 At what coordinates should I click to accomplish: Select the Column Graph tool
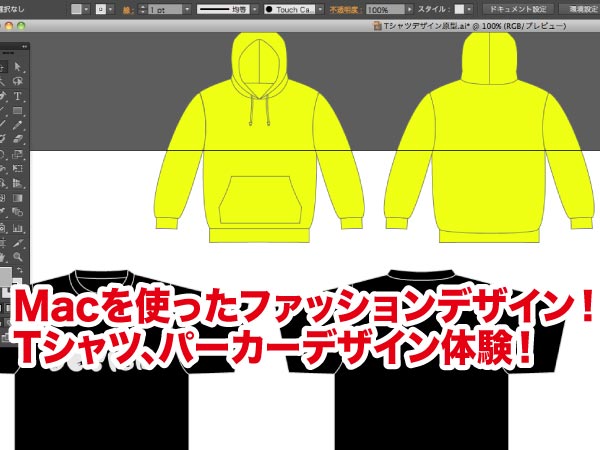pyautogui.click(x=17, y=228)
